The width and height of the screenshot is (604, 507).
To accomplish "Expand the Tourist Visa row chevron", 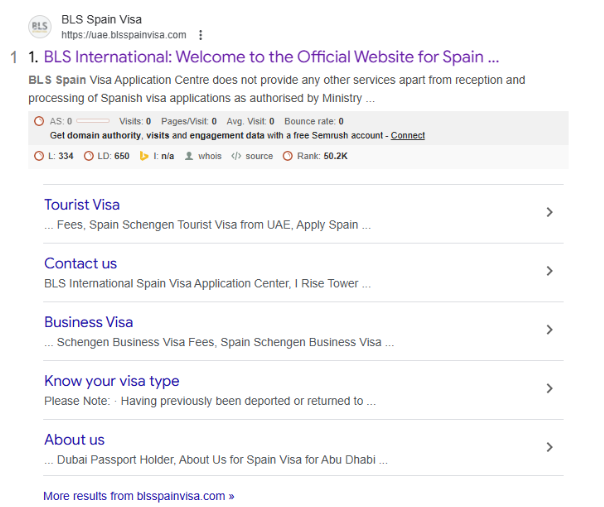I will (550, 212).
